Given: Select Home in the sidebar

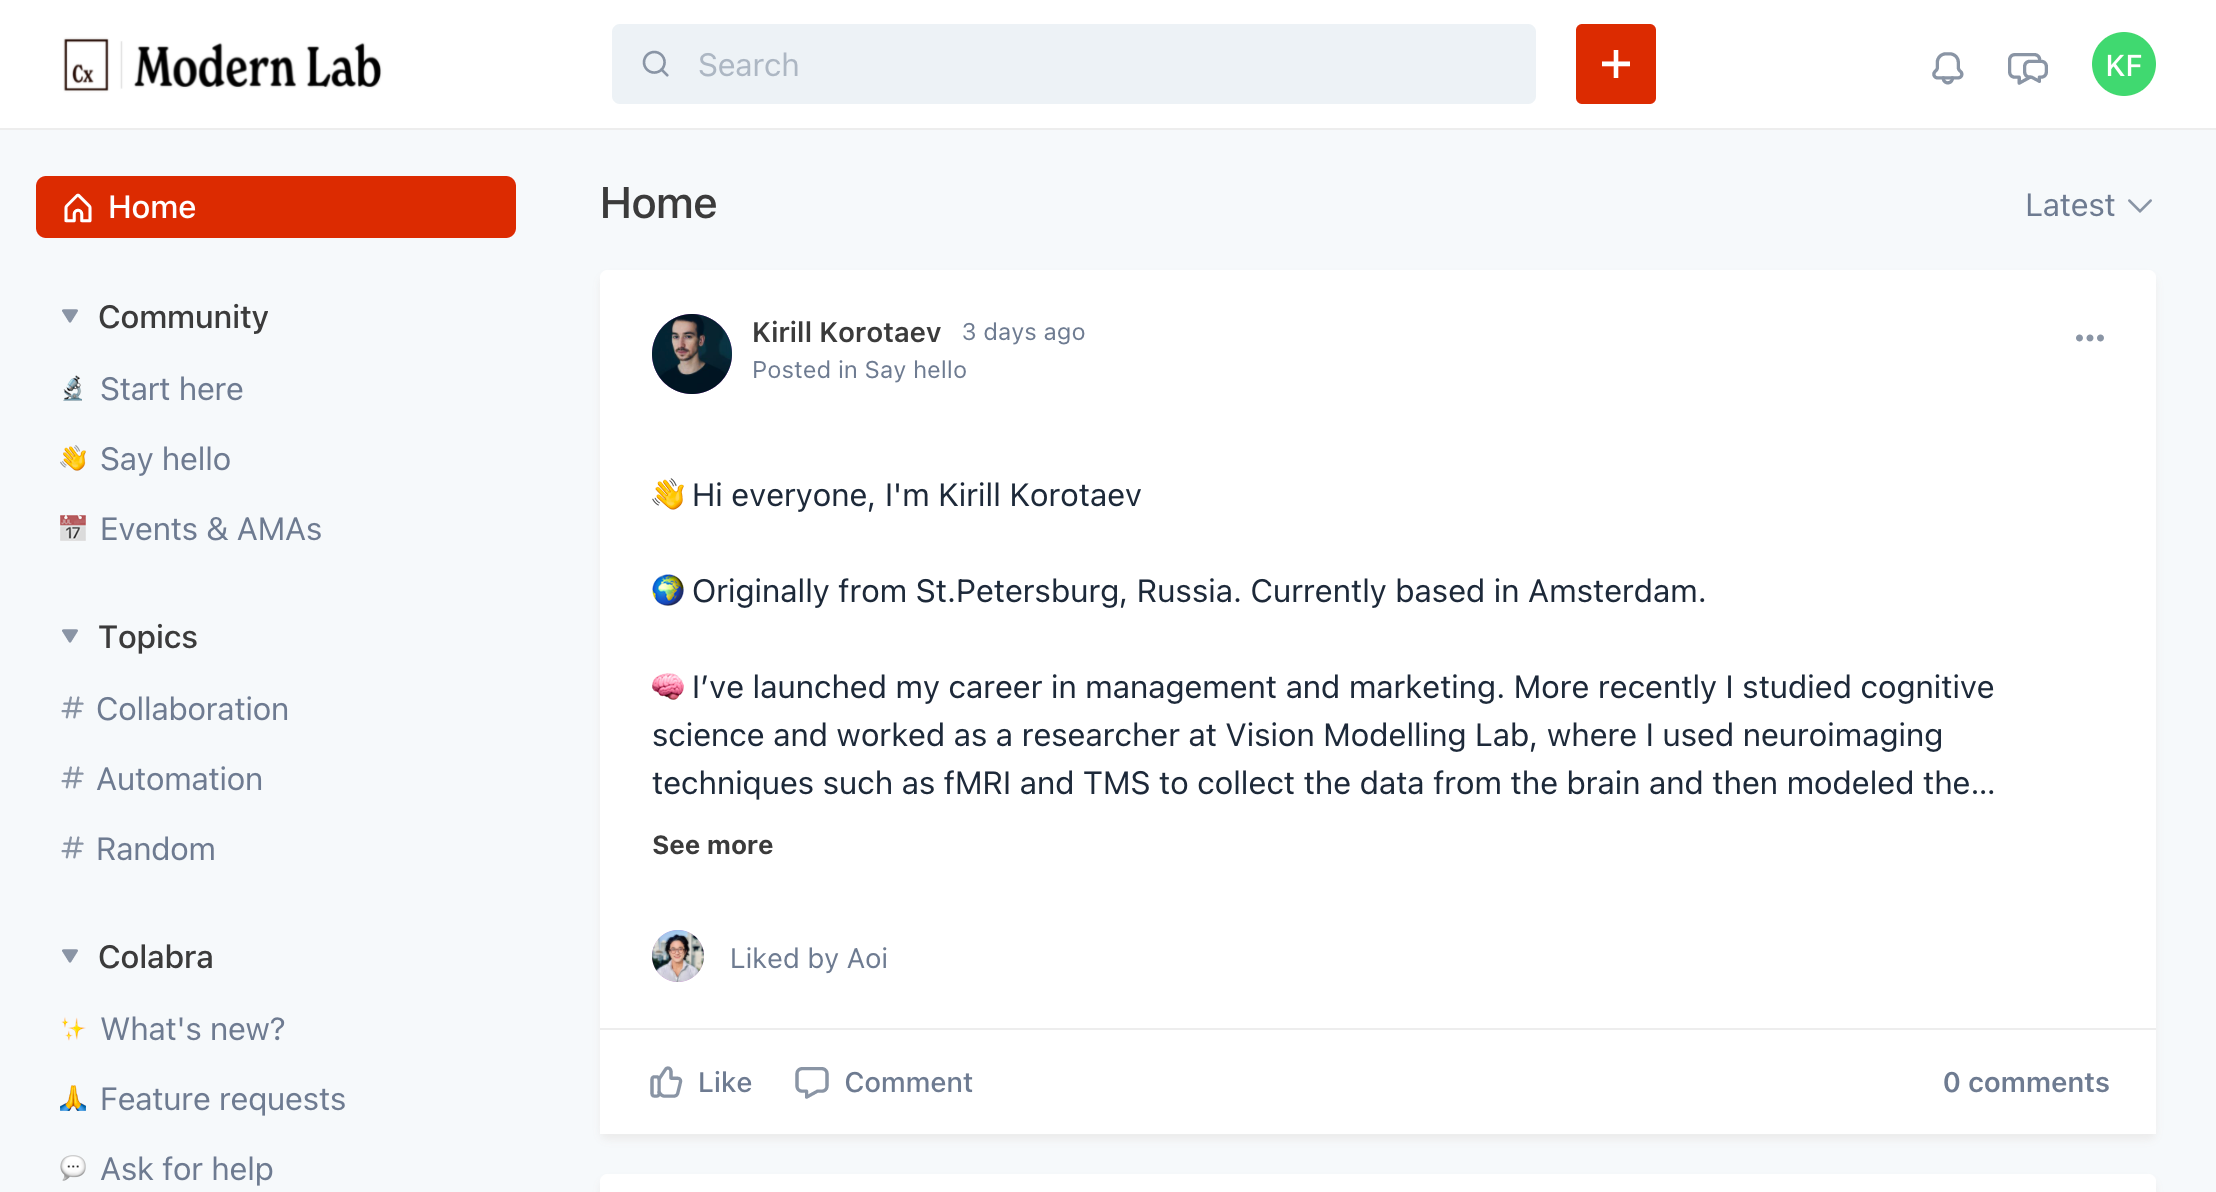Looking at the screenshot, I should click(x=275, y=207).
